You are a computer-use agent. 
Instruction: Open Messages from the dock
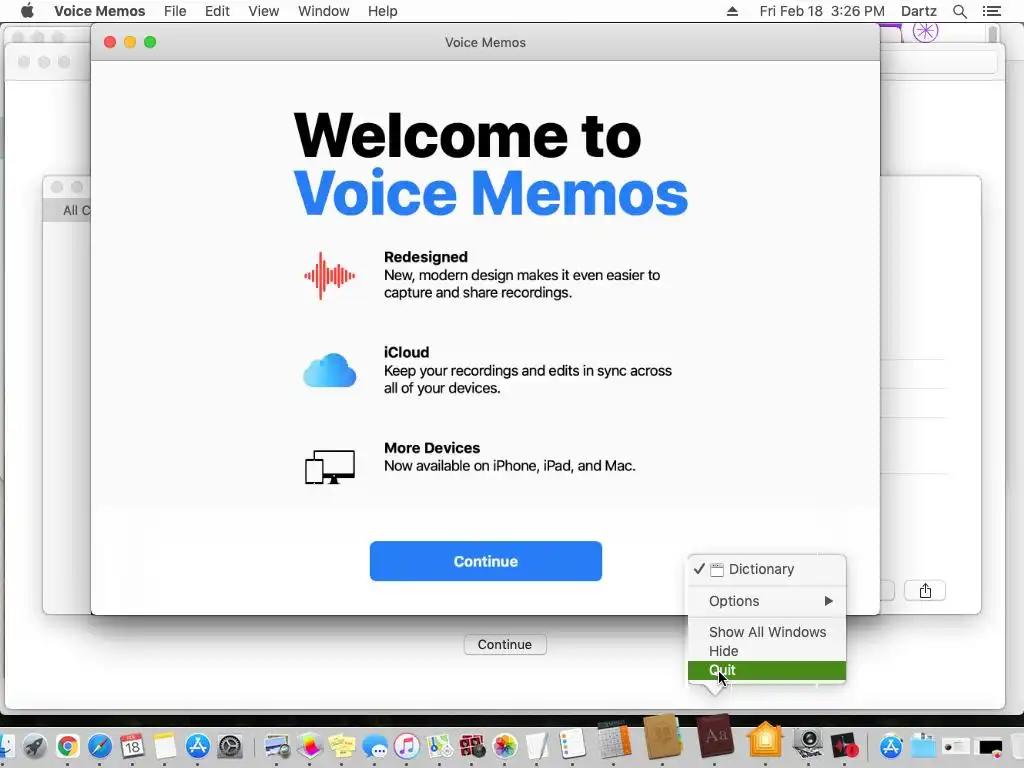pos(375,746)
